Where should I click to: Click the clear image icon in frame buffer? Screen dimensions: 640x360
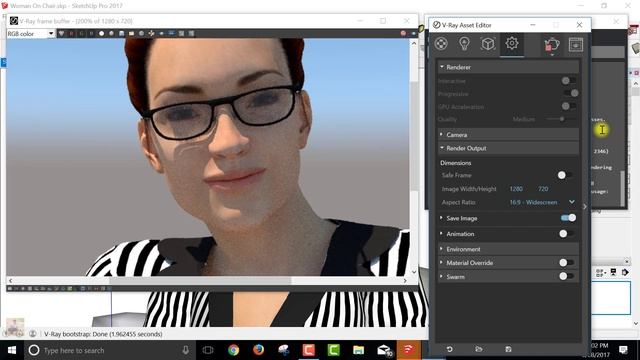[141, 33]
